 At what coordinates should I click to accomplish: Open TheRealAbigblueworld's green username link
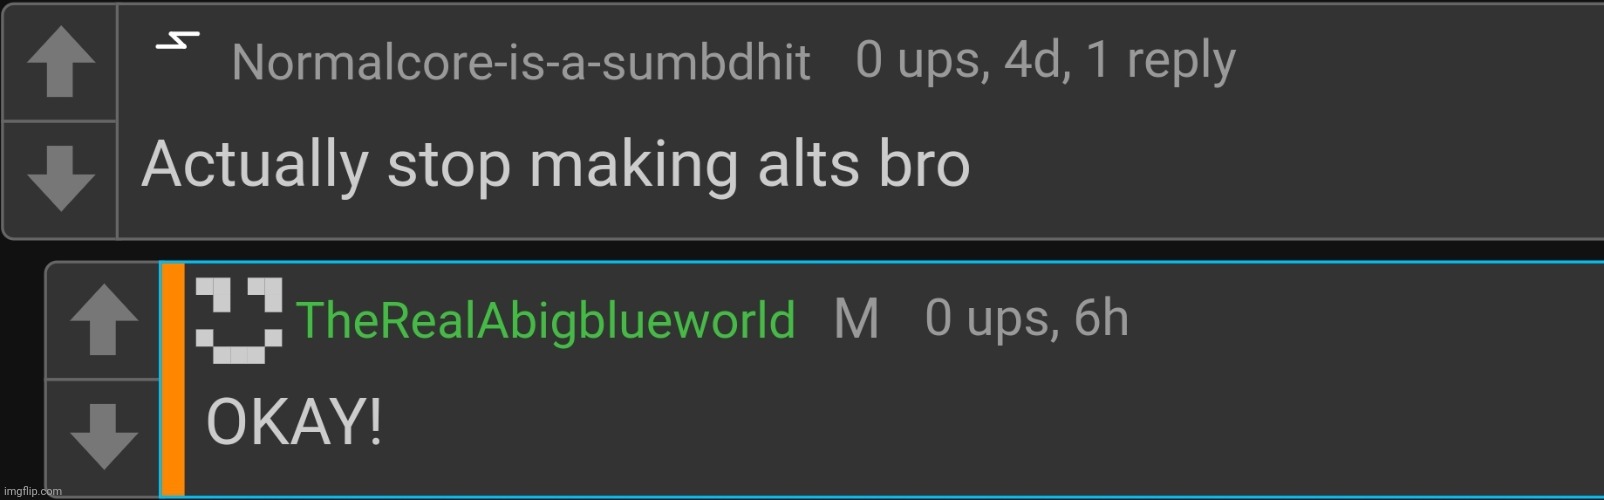click(546, 321)
